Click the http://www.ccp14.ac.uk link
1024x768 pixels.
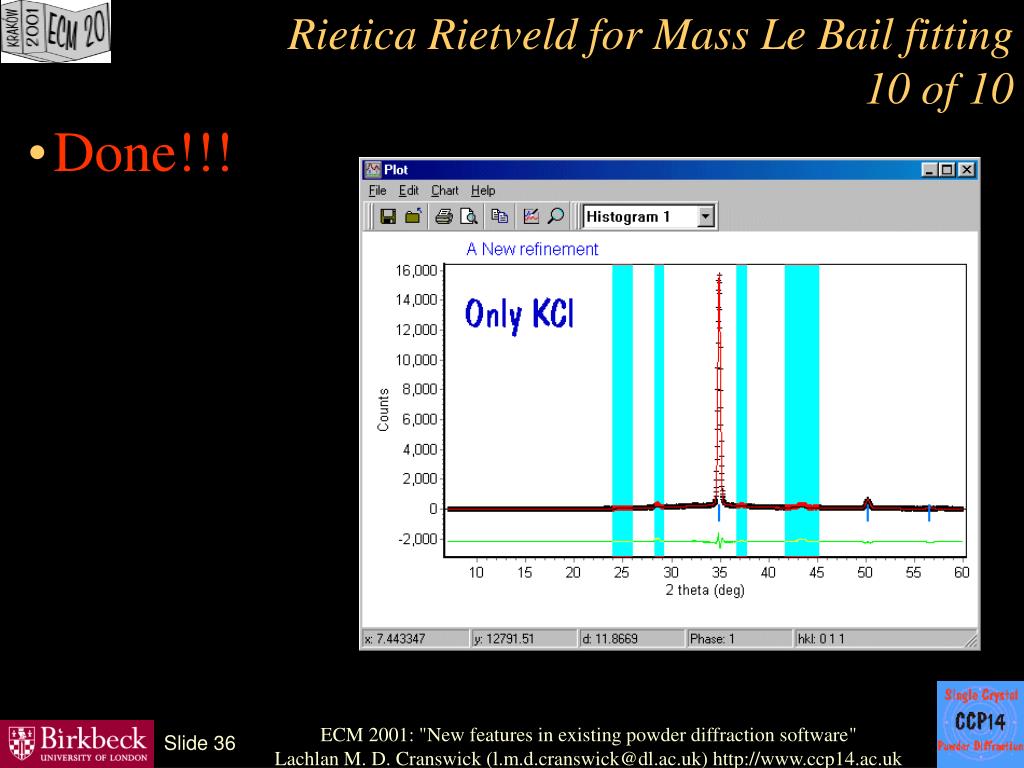807,759
